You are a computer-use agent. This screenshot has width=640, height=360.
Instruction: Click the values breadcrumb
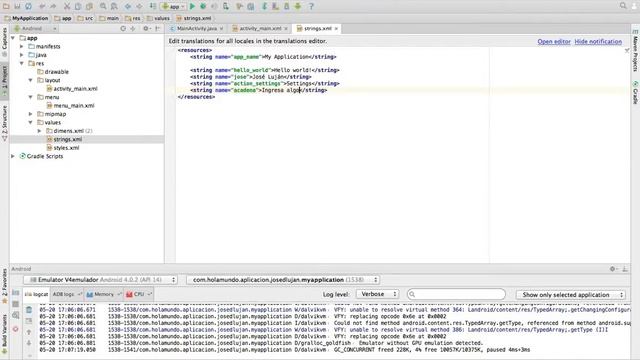pyautogui.click(x=158, y=18)
